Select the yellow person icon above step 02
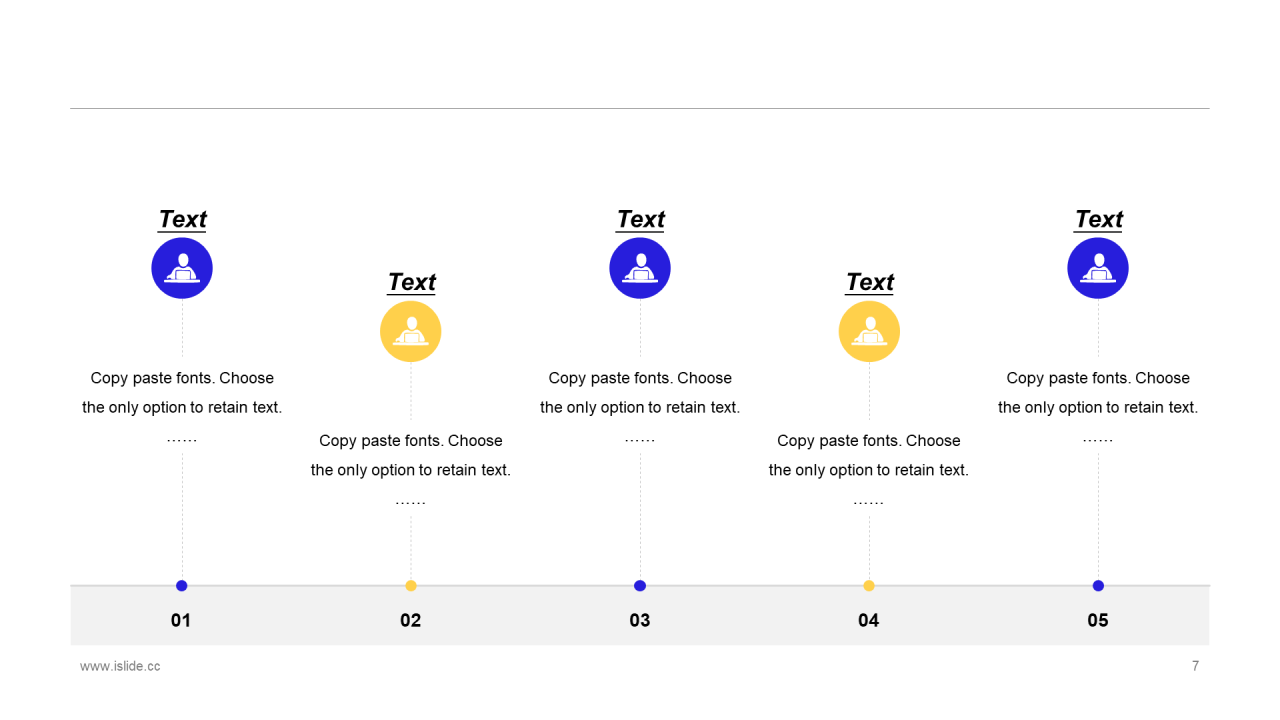 pos(411,331)
